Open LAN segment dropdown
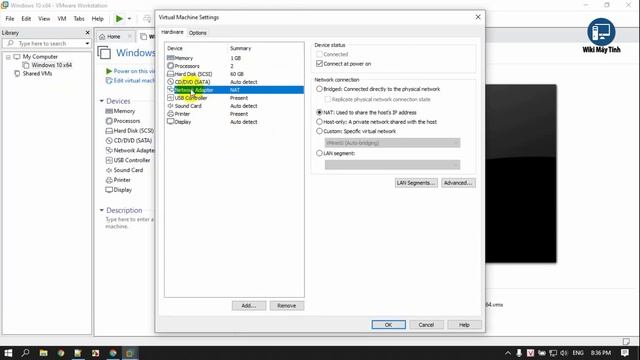The height and width of the screenshot is (360, 640). [x=392, y=164]
